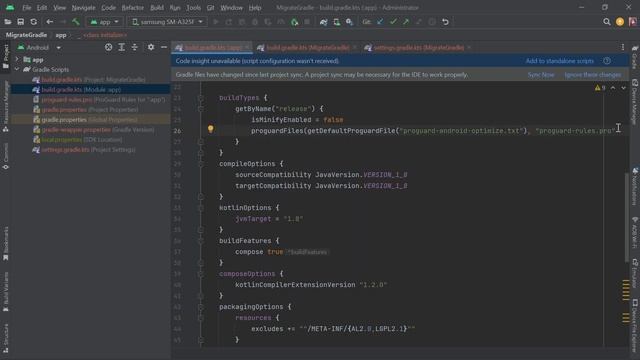
Task: Click the yellow account avatar icon
Action: tap(620, 22)
